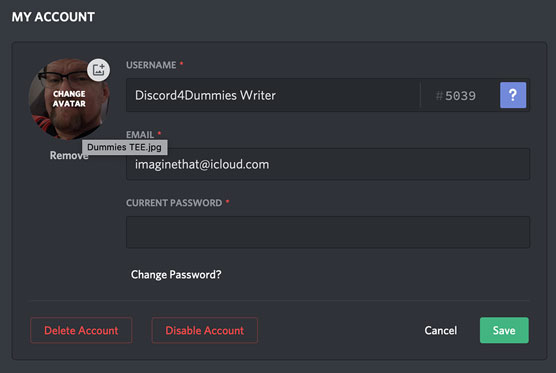Click the red asterisk beside USERNAME
Viewport: 556px width, 373px height.
click(181, 63)
